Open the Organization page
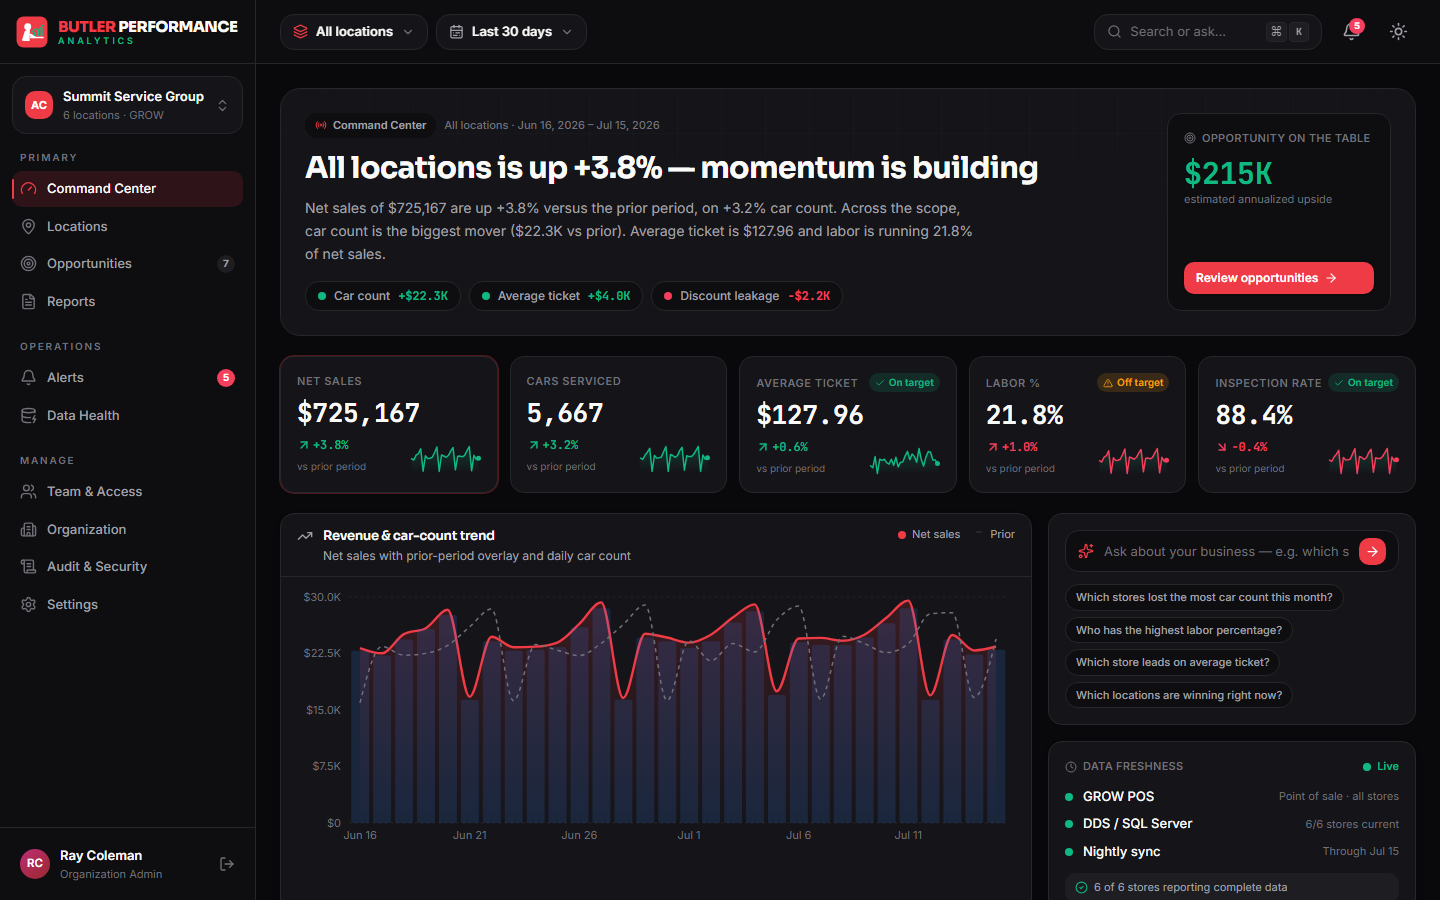1440x900 pixels. click(127, 530)
